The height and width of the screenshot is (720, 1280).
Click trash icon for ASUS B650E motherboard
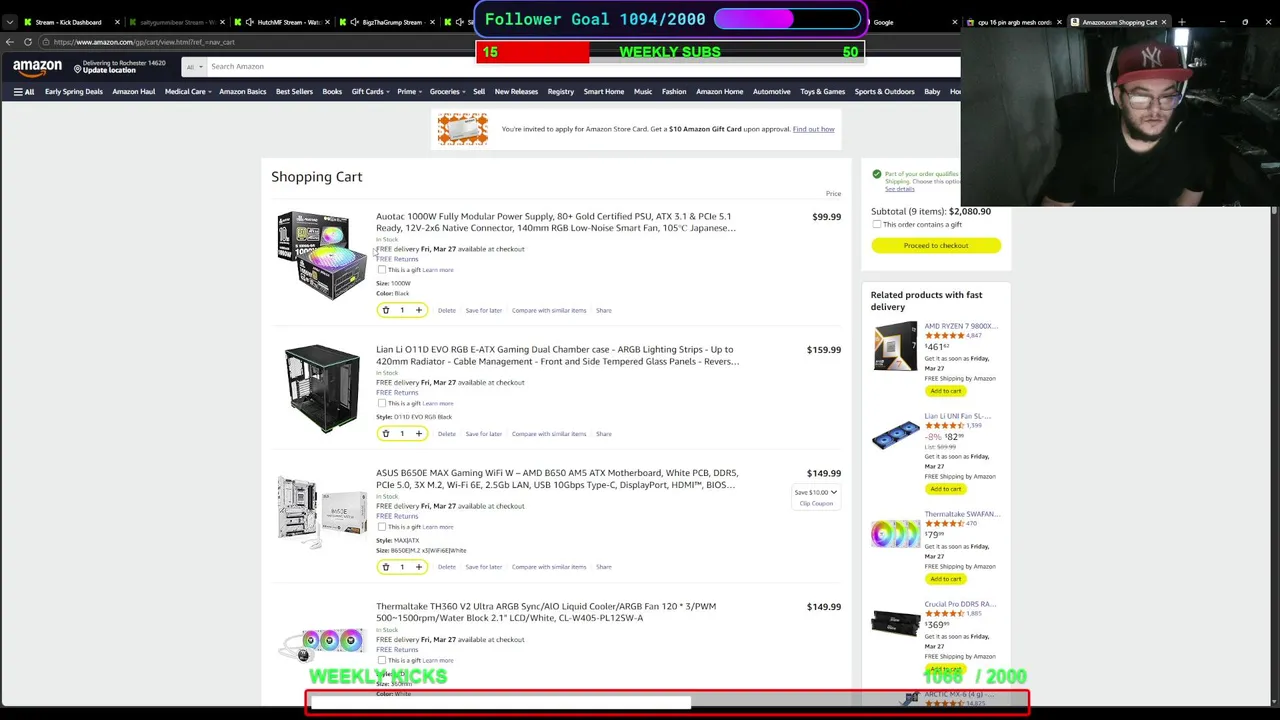pyautogui.click(x=386, y=567)
